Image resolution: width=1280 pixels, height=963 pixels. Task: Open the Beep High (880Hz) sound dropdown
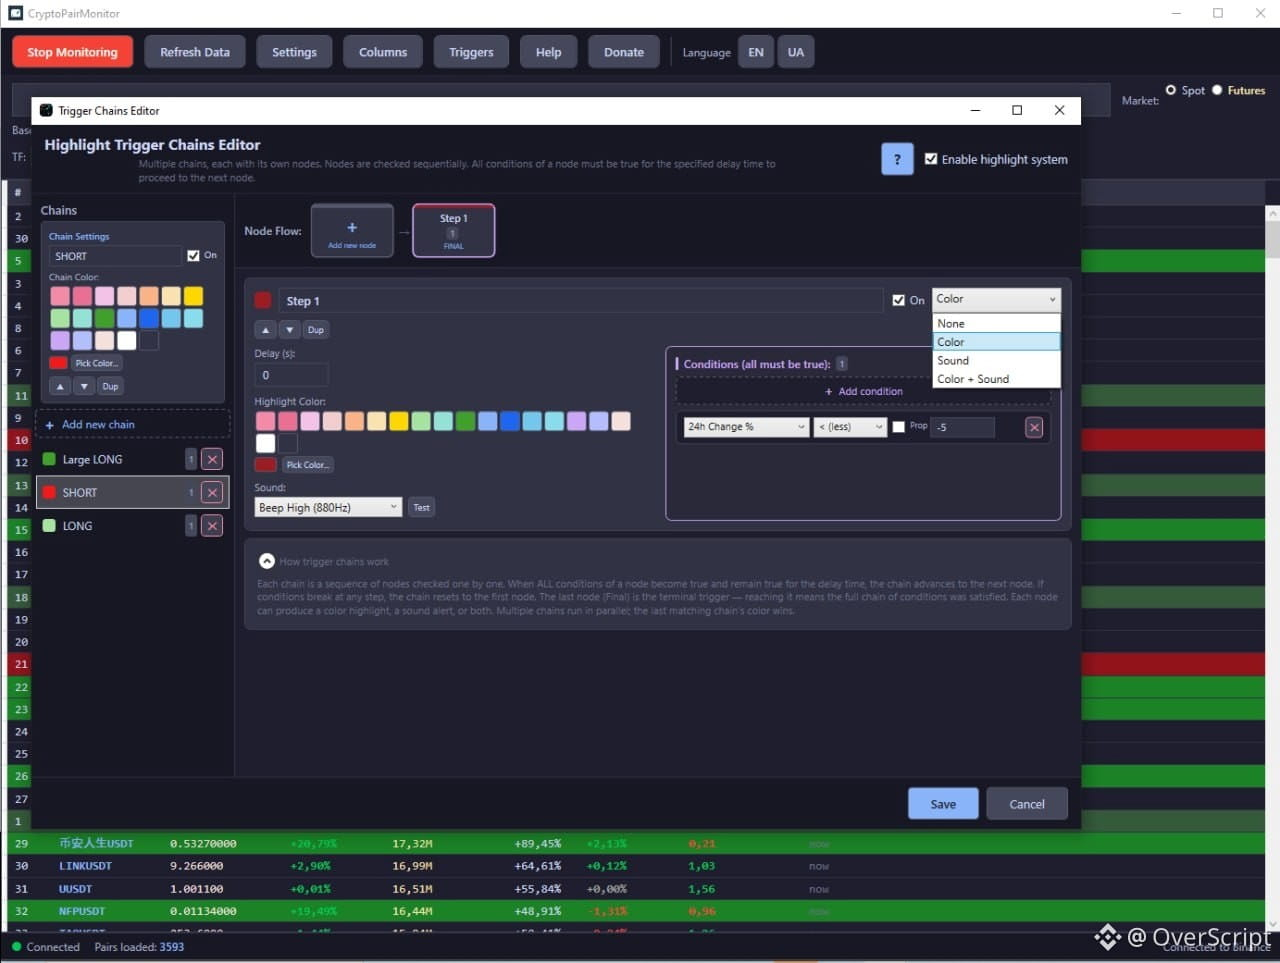328,508
